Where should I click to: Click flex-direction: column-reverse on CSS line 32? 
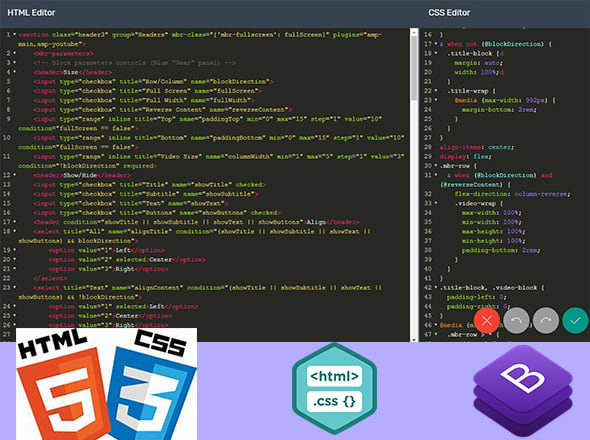(x=512, y=194)
